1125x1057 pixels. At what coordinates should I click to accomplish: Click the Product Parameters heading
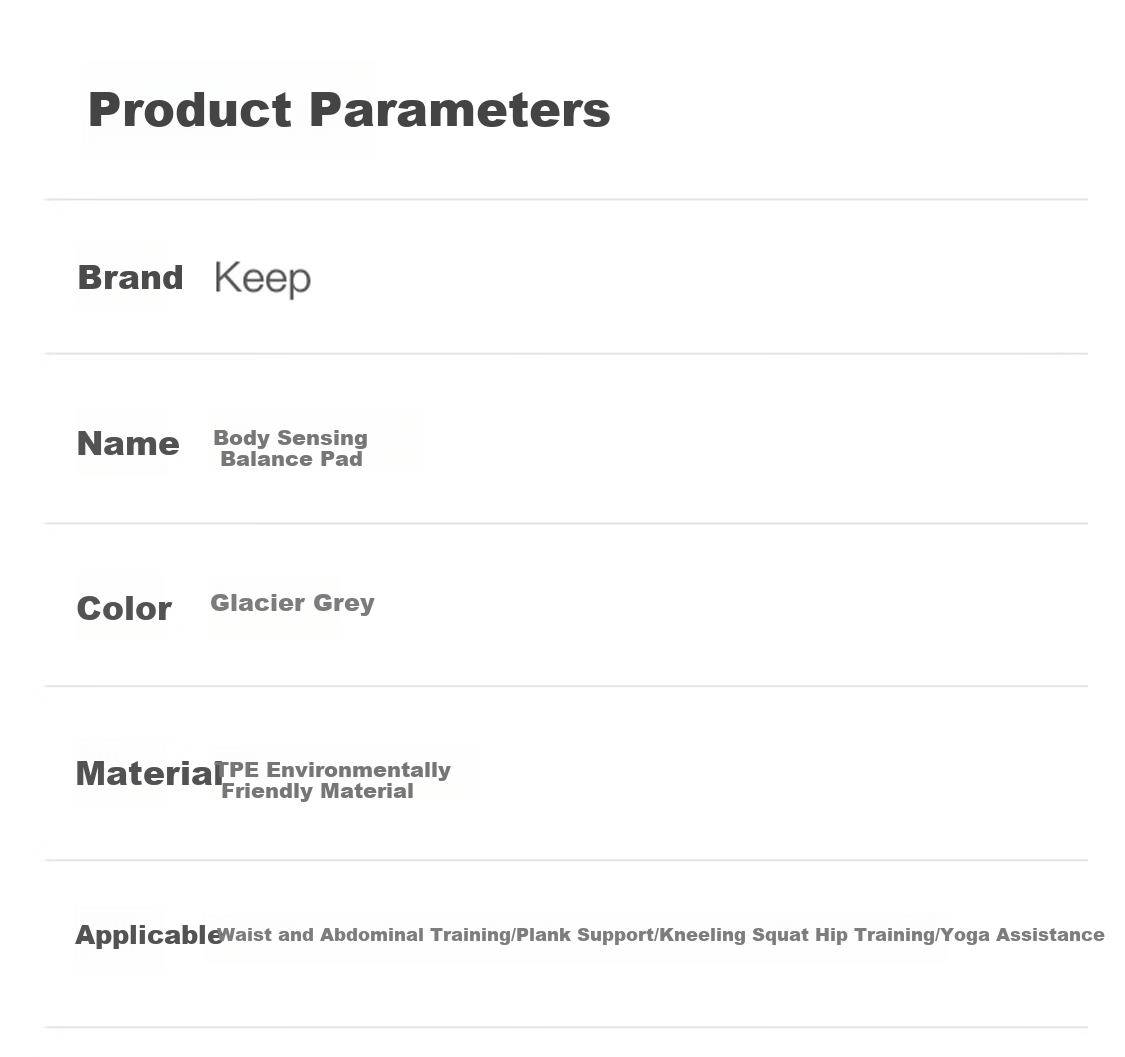point(349,111)
